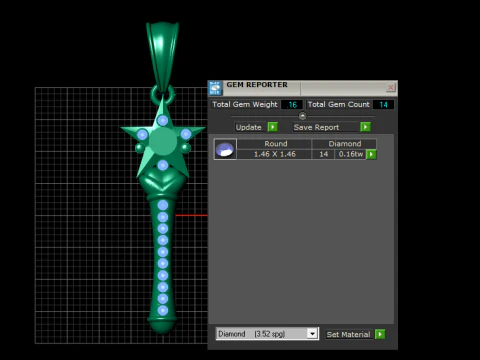
Task: Close the Gem Reporter panel
Action: pyautogui.click(x=390, y=88)
